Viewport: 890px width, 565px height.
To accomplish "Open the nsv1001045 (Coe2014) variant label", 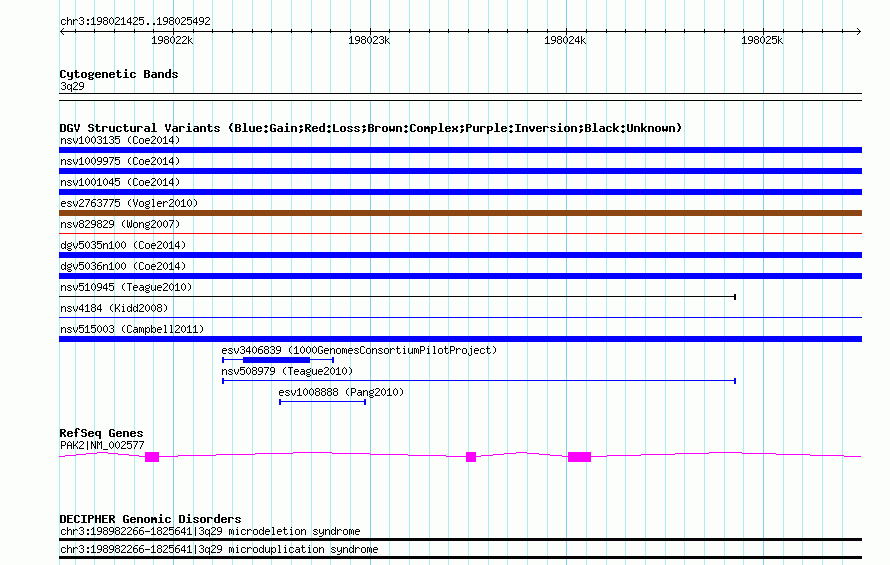I will tap(120, 182).
